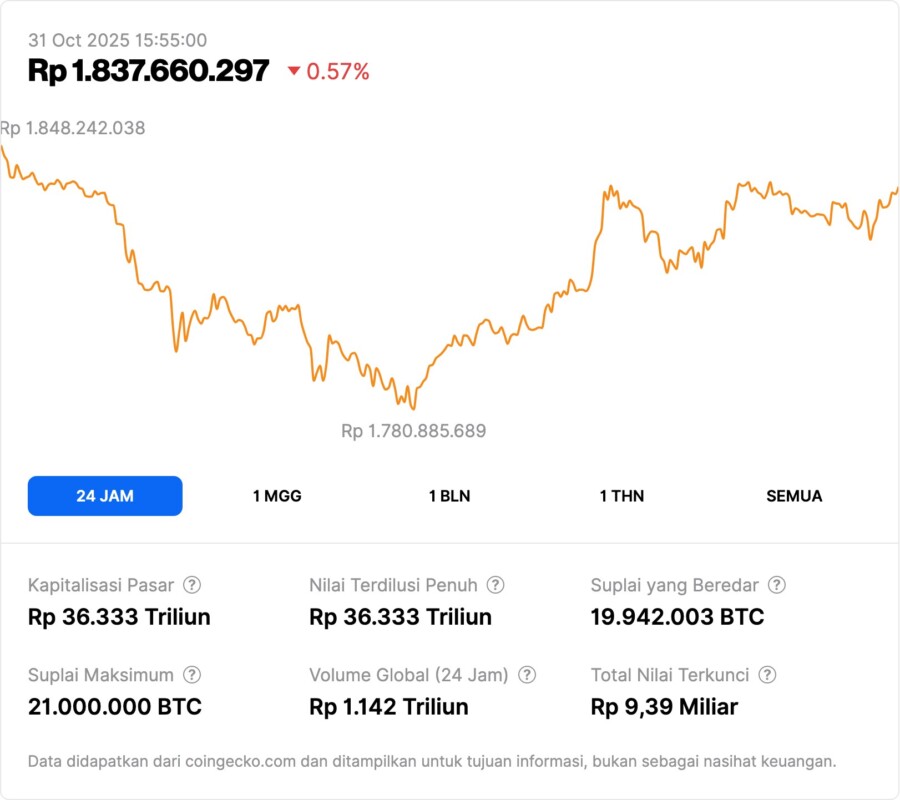Click the low price label Rp 1.780.885.689
The height and width of the screenshot is (800, 900).
click(413, 431)
